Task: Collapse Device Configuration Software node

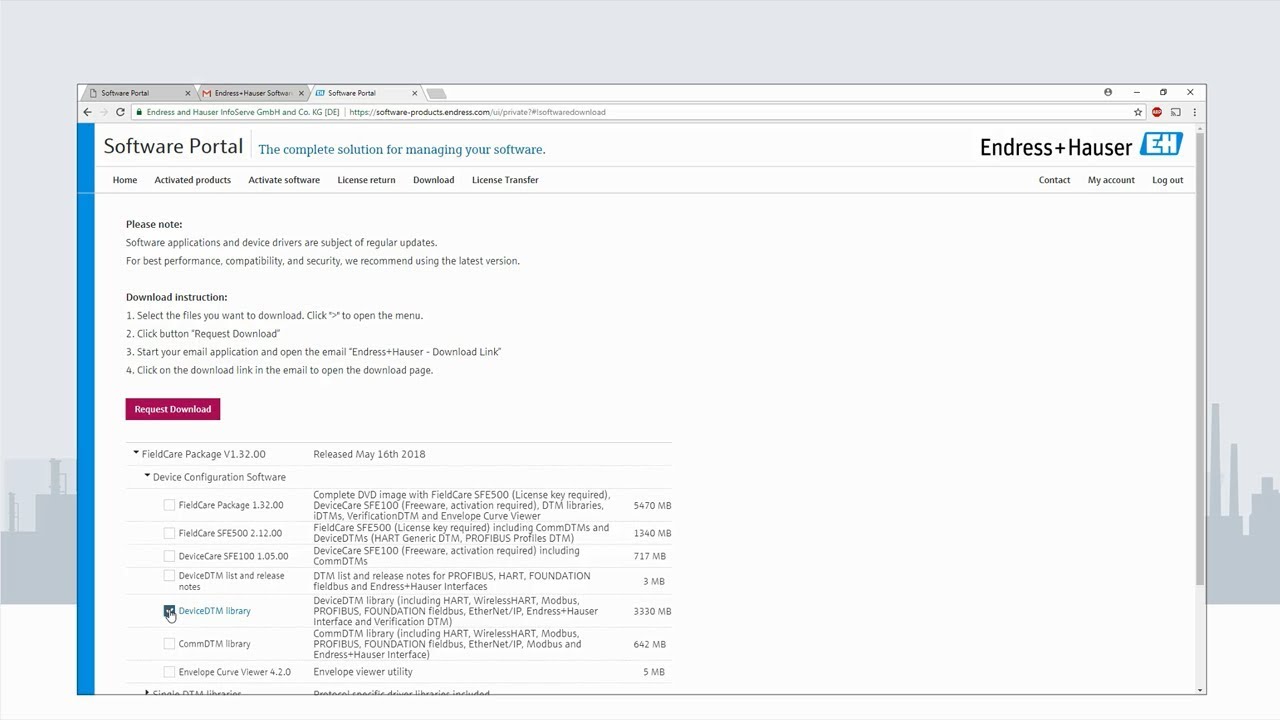Action: pyautogui.click(x=147, y=476)
